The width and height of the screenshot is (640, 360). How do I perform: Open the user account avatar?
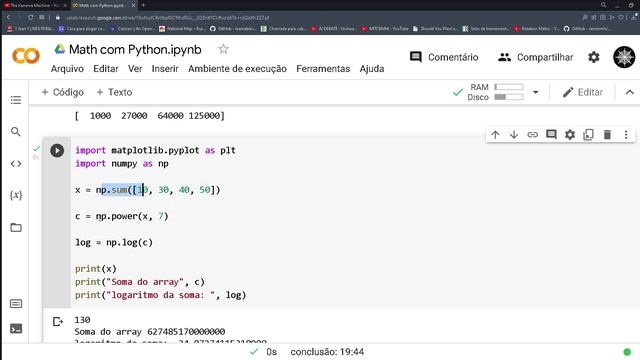point(624,57)
